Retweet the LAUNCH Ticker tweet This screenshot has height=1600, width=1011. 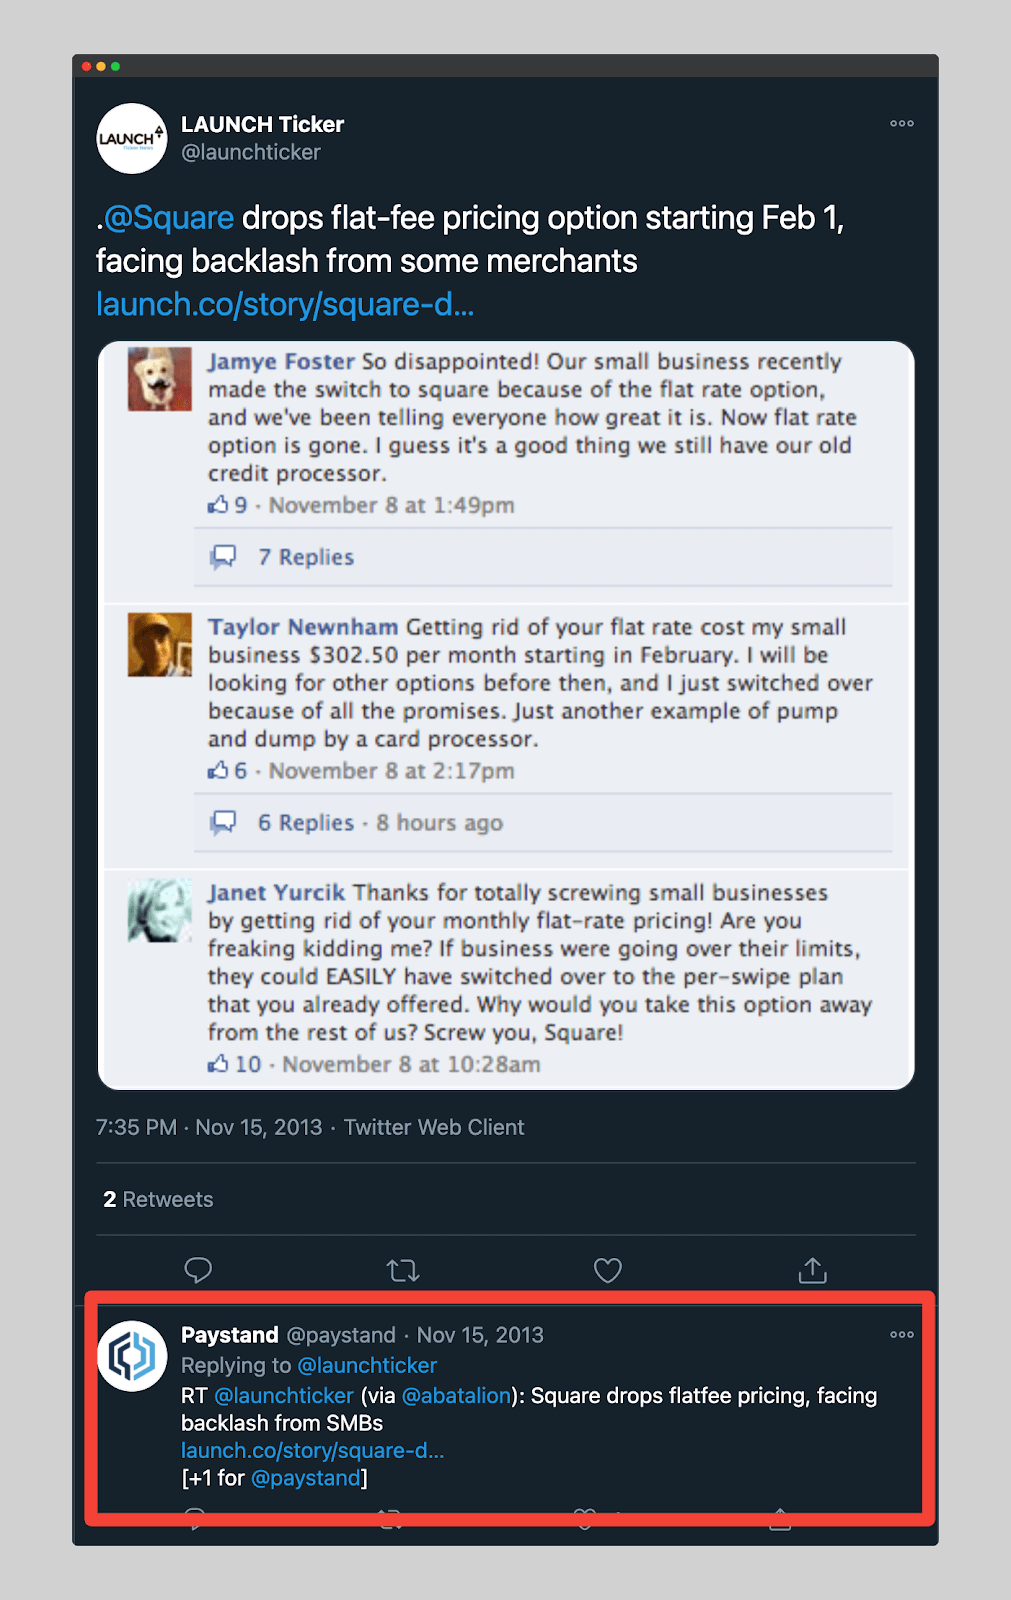click(403, 1270)
